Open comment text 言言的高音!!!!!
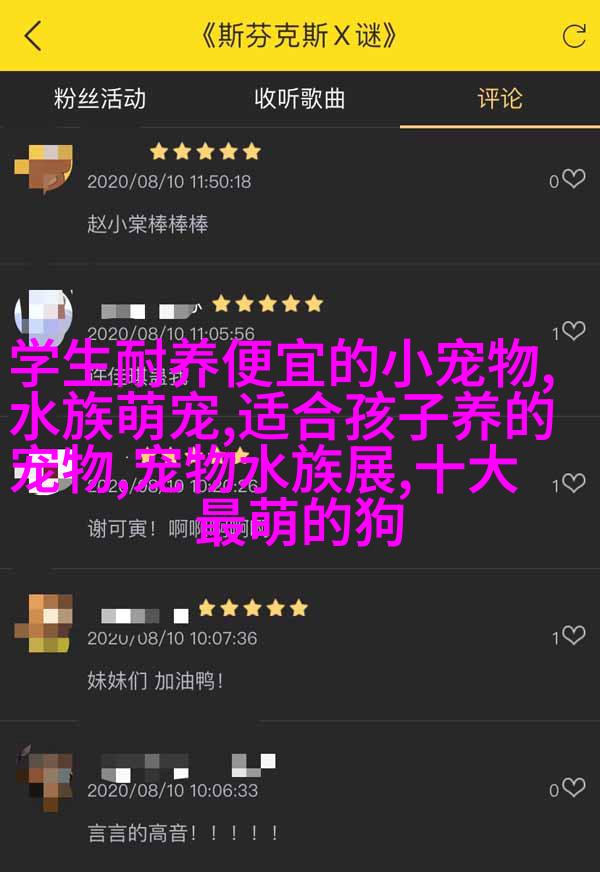This screenshot has width=600, height=872. (184, 833)
